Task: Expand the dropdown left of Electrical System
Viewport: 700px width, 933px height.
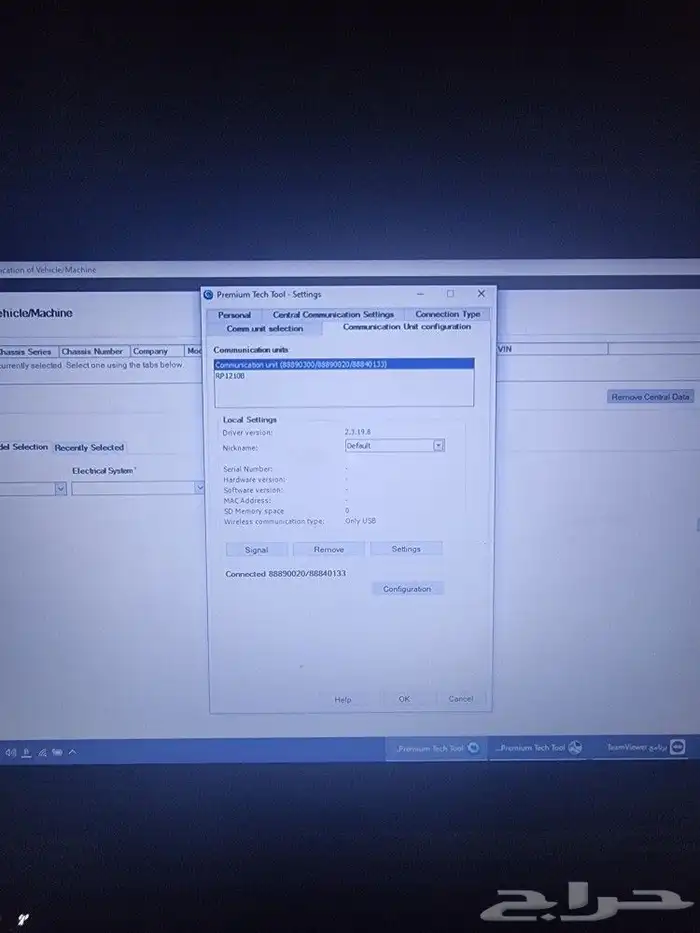Action: coord(60,489)
